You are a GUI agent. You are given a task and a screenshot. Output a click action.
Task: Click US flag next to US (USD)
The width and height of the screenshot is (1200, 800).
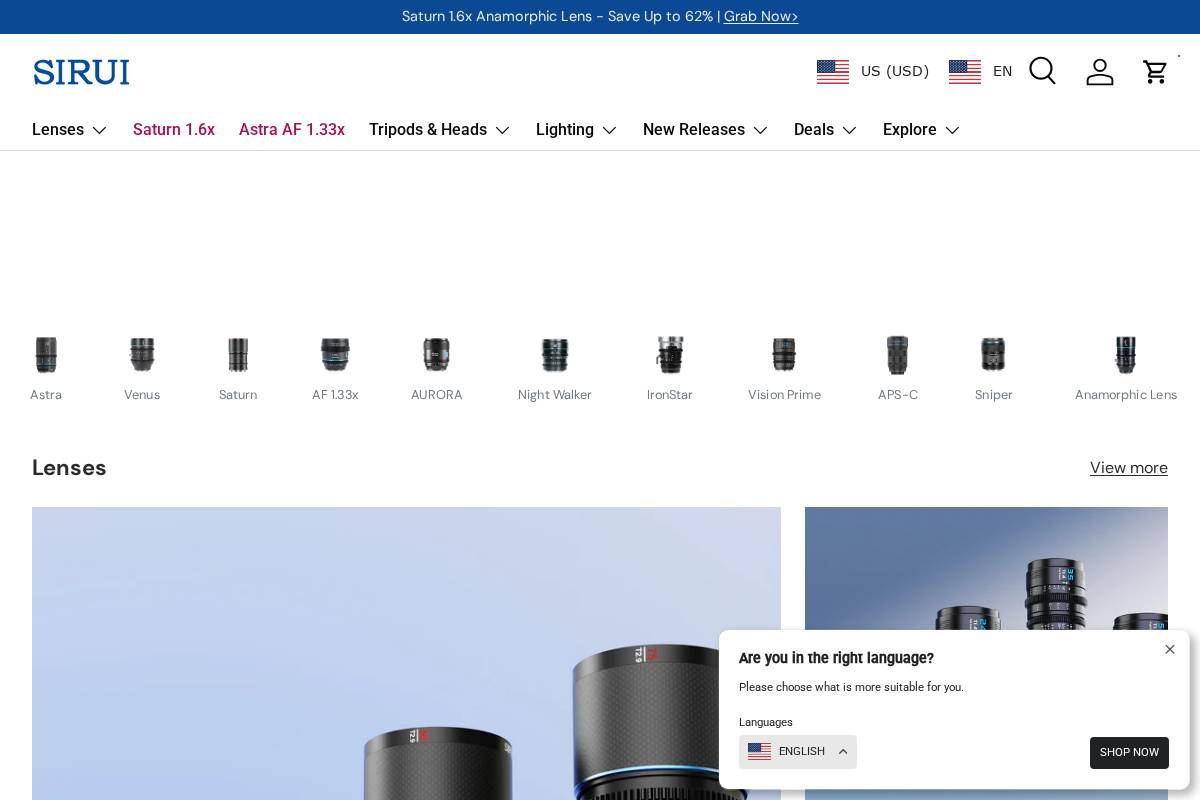tap(833, 71)
